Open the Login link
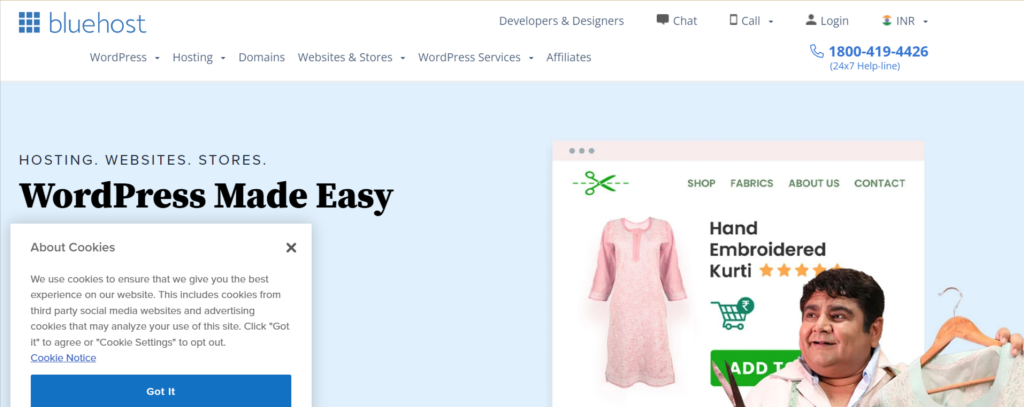Image resolution: width=1024 pixels, height=407 pixels. coord(835,21)
